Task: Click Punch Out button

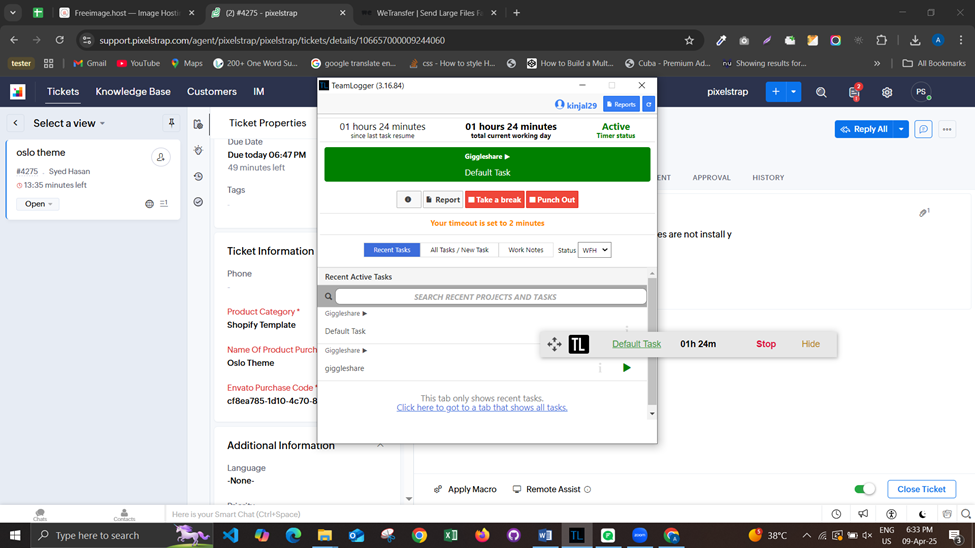Action: pyautogui.click(x=552, y=200)
